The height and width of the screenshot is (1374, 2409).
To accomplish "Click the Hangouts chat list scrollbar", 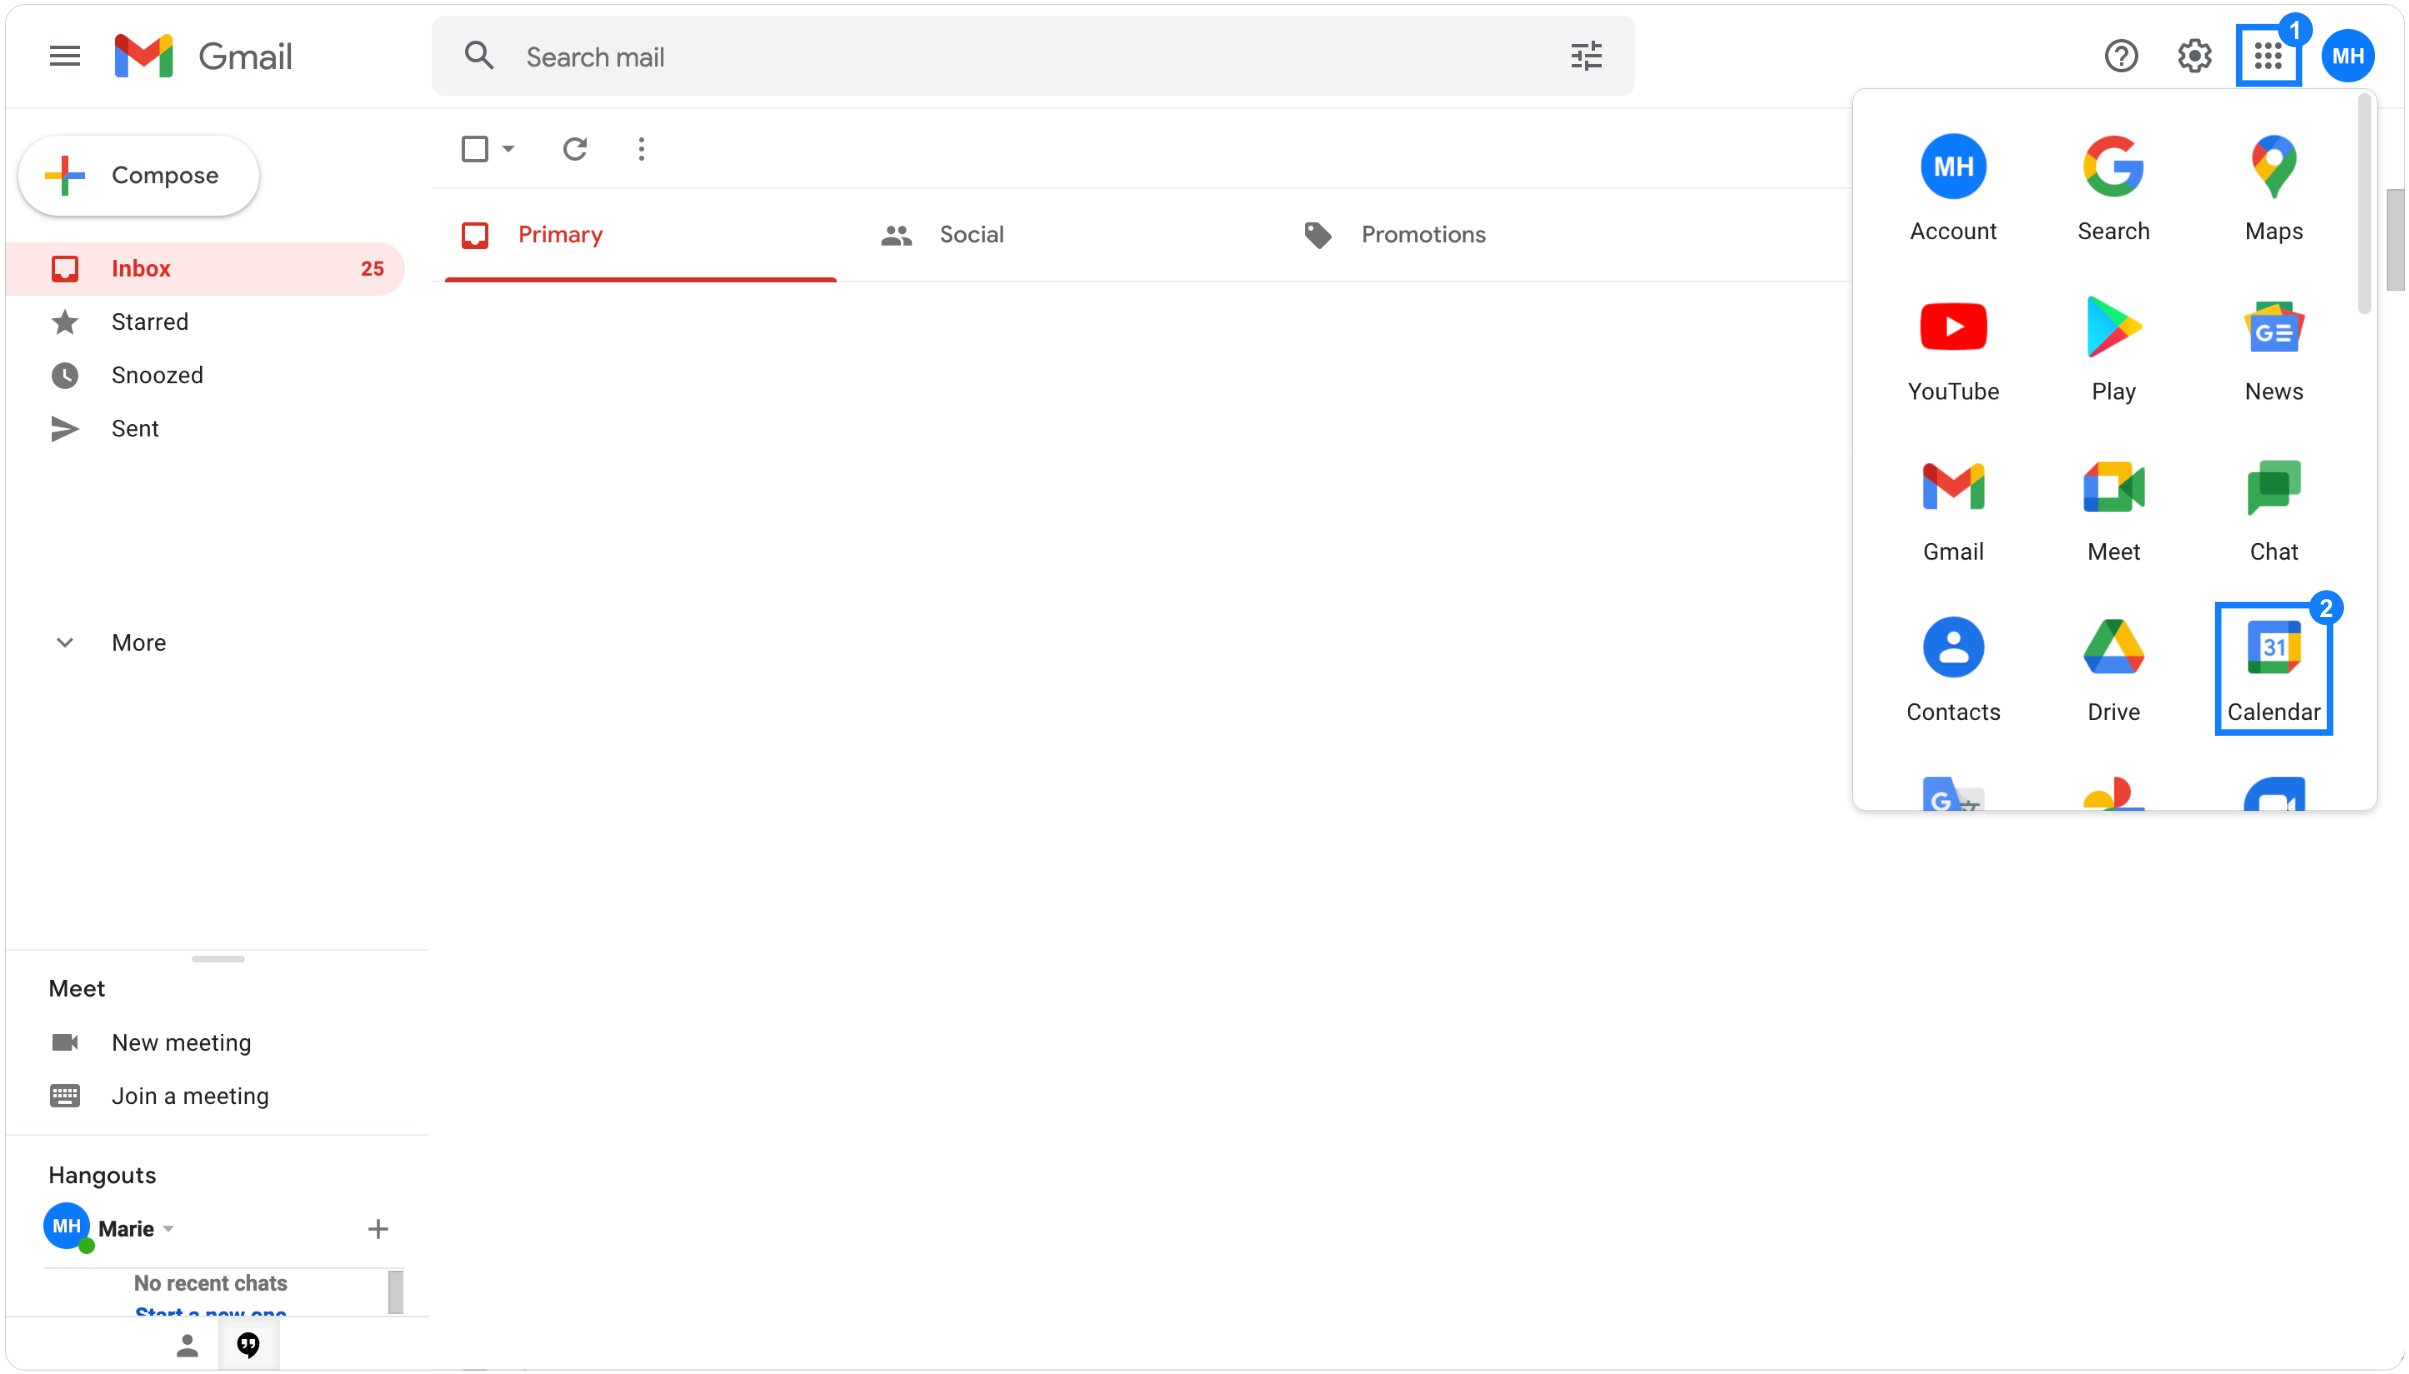I will tap(395, 1291).
